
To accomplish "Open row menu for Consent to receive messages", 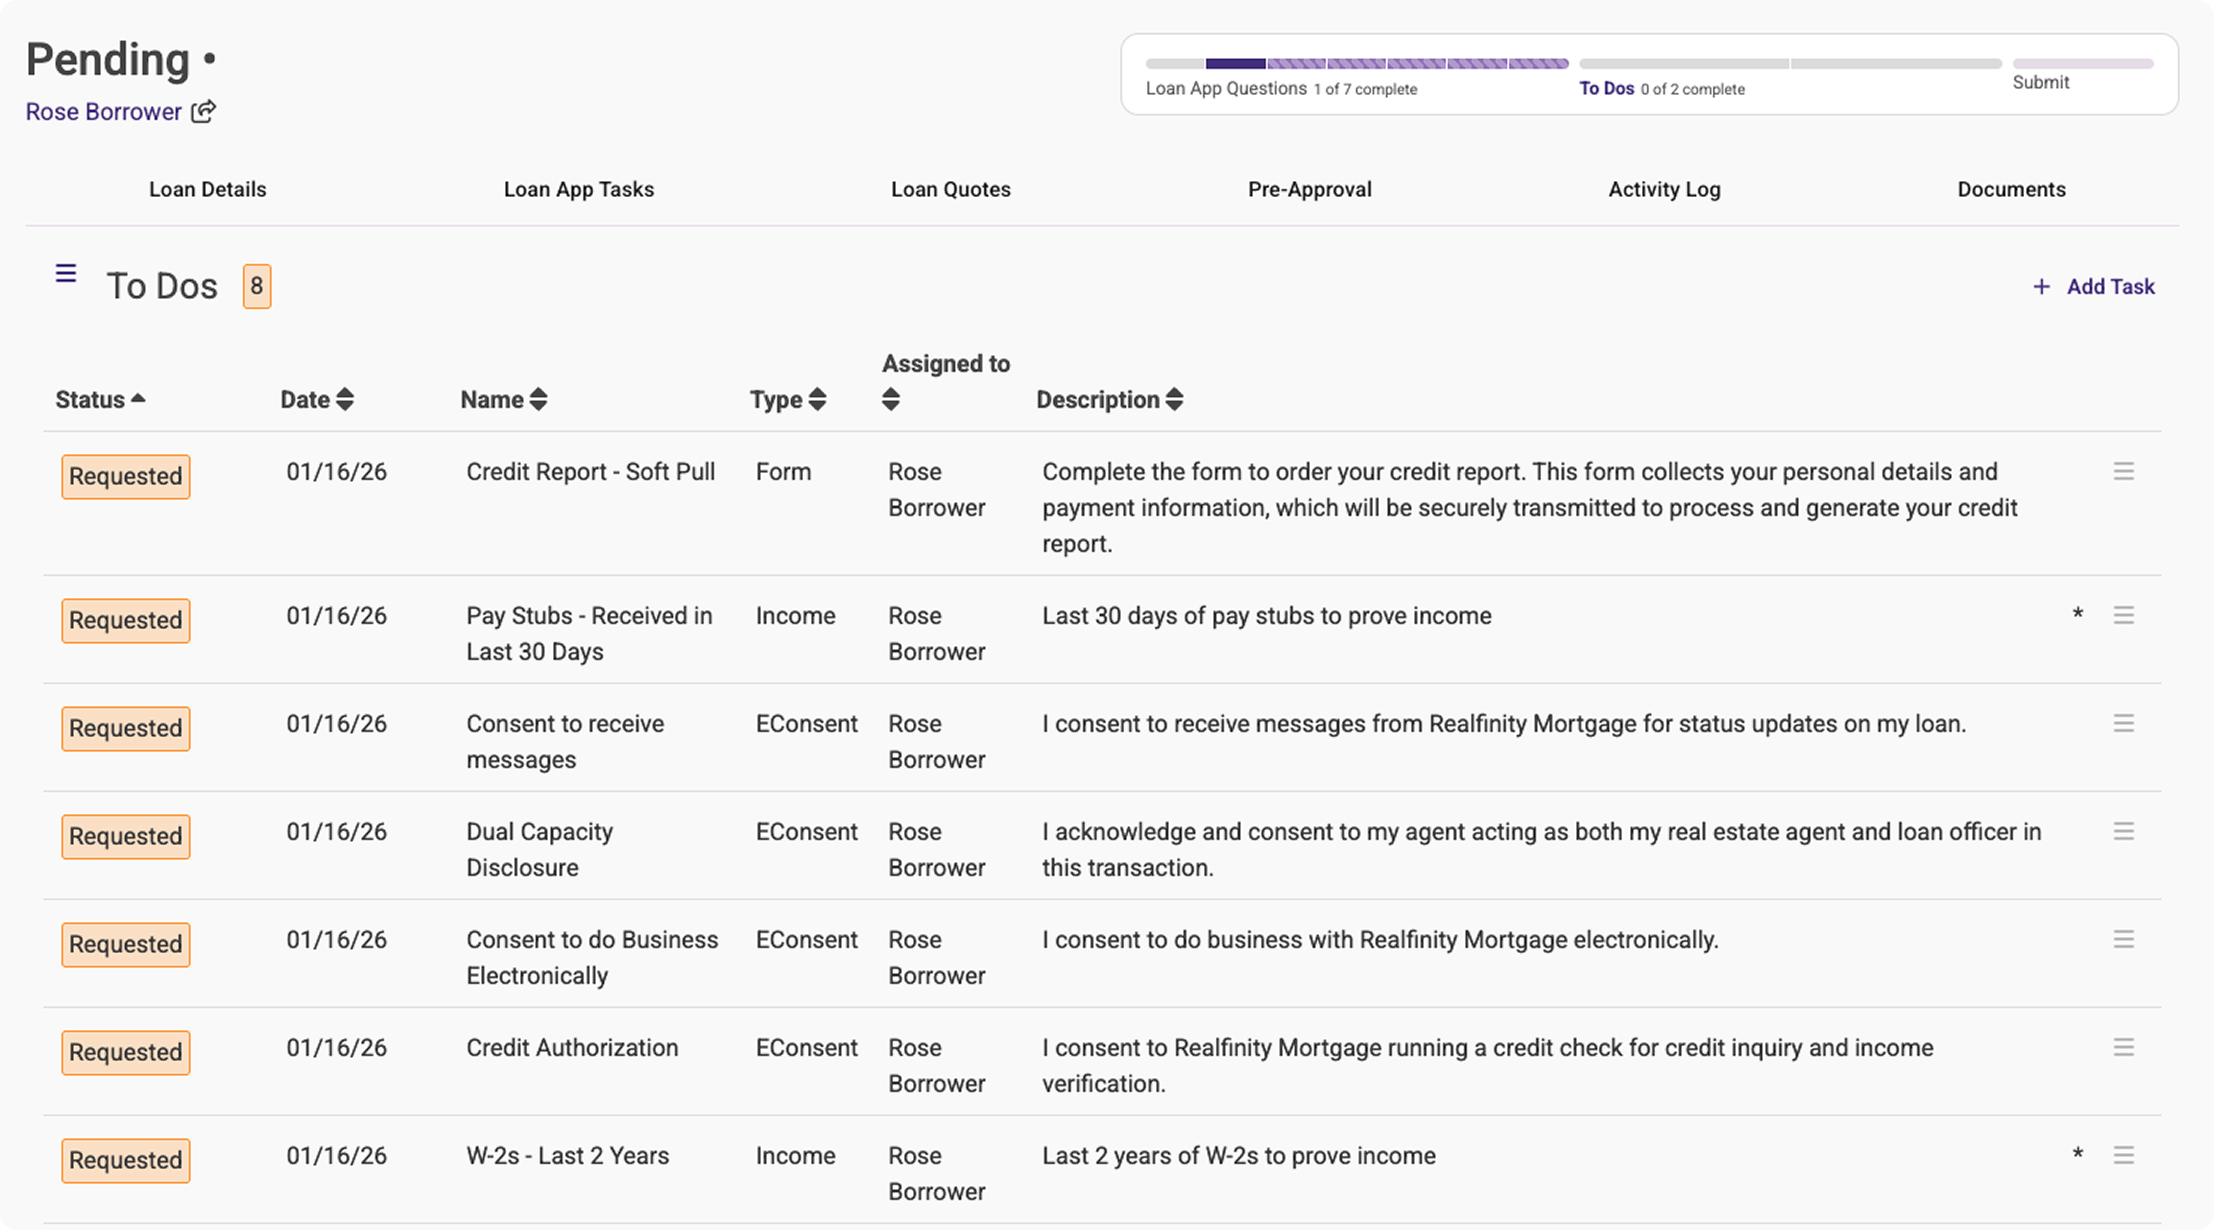I will point(2123,723).
